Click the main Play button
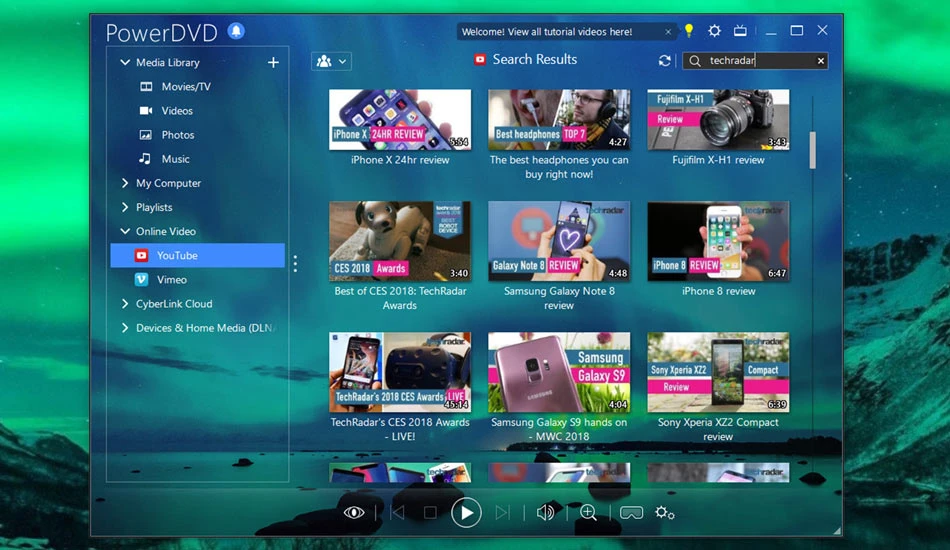 [466, 512]
